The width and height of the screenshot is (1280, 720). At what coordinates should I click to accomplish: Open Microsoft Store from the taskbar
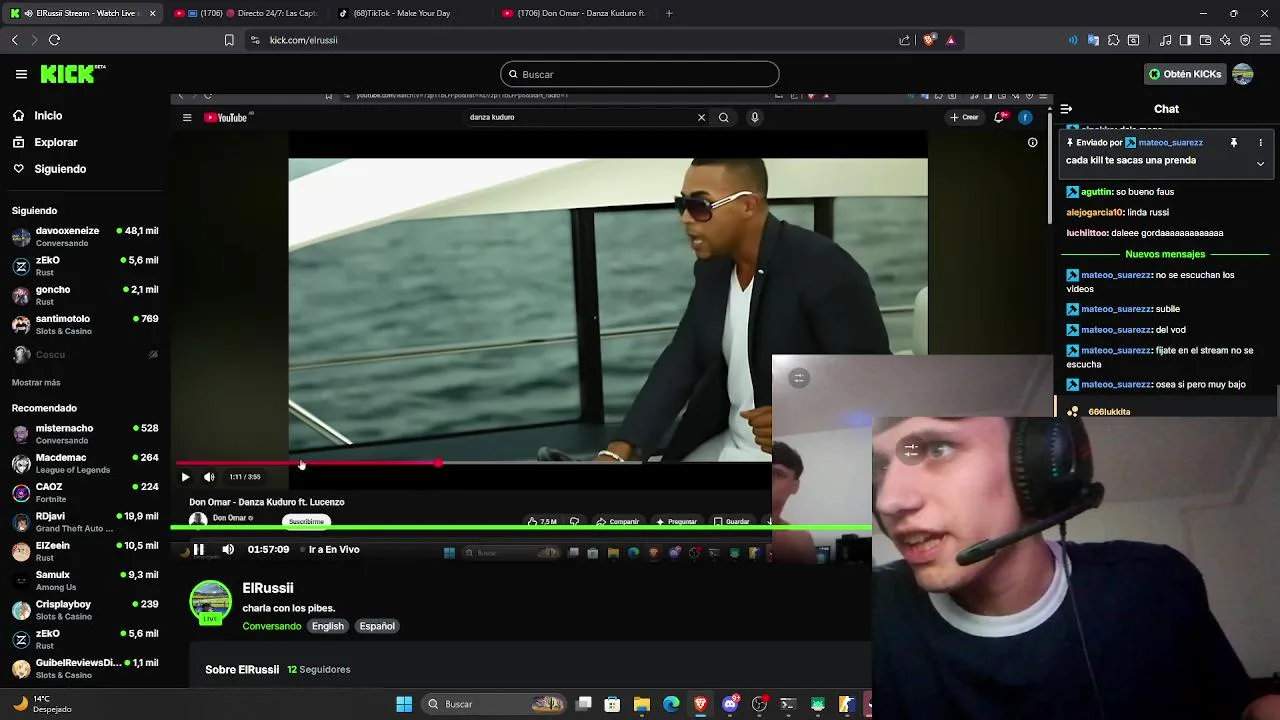[613, 704]
